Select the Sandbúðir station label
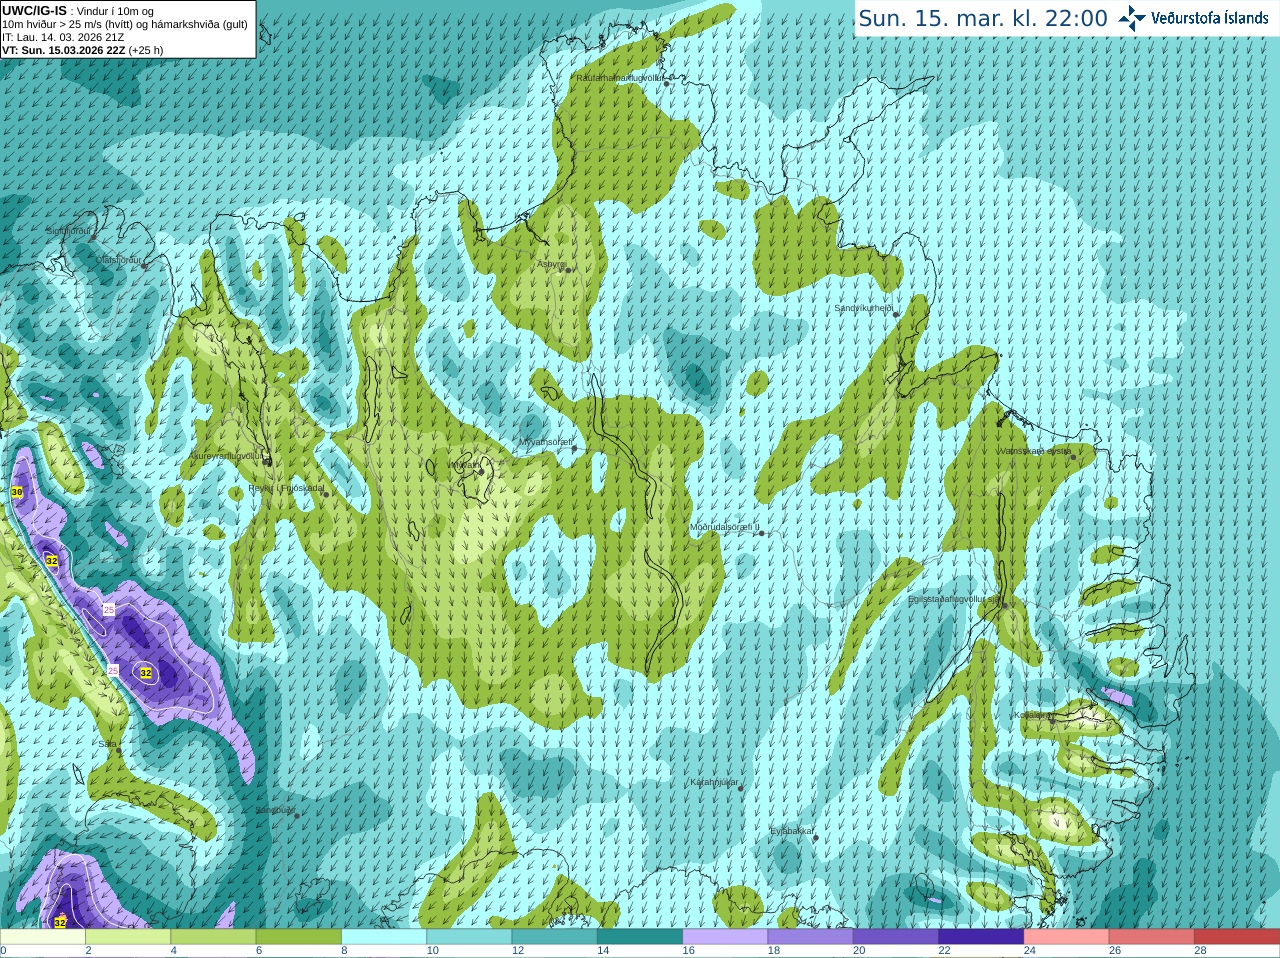 [x=275, y=810]
